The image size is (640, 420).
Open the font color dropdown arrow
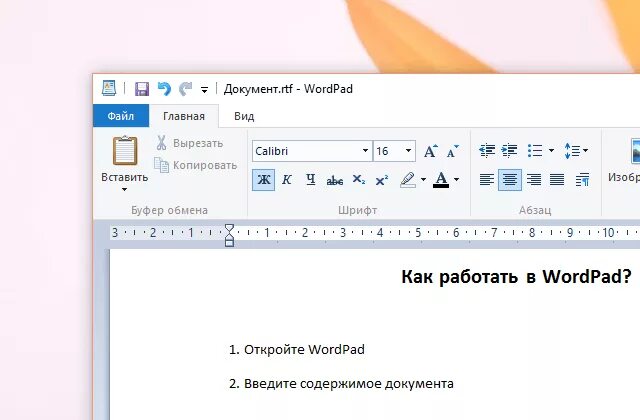456,180
